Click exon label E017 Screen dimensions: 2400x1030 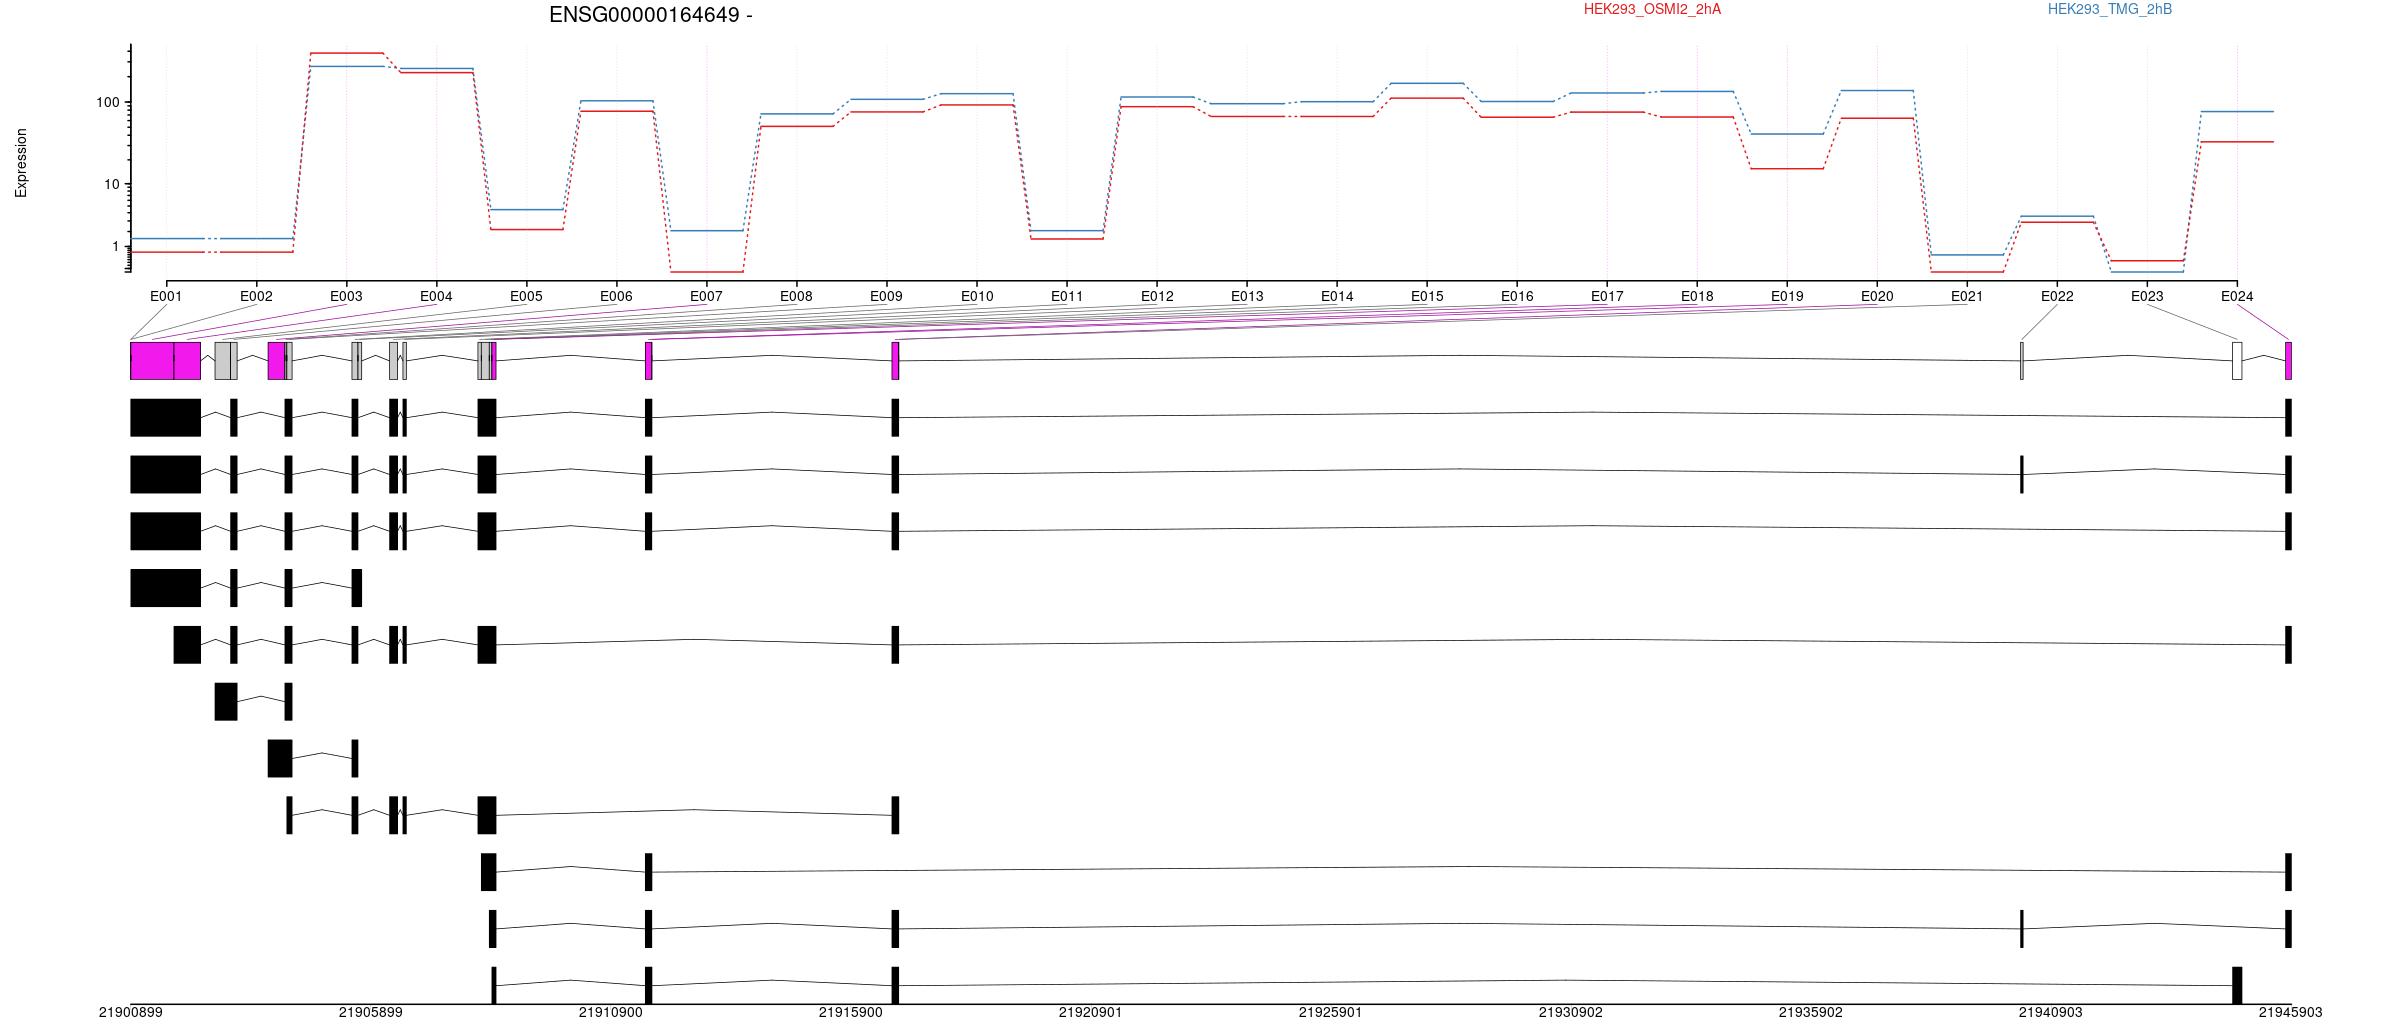(x=1607, y=296)
